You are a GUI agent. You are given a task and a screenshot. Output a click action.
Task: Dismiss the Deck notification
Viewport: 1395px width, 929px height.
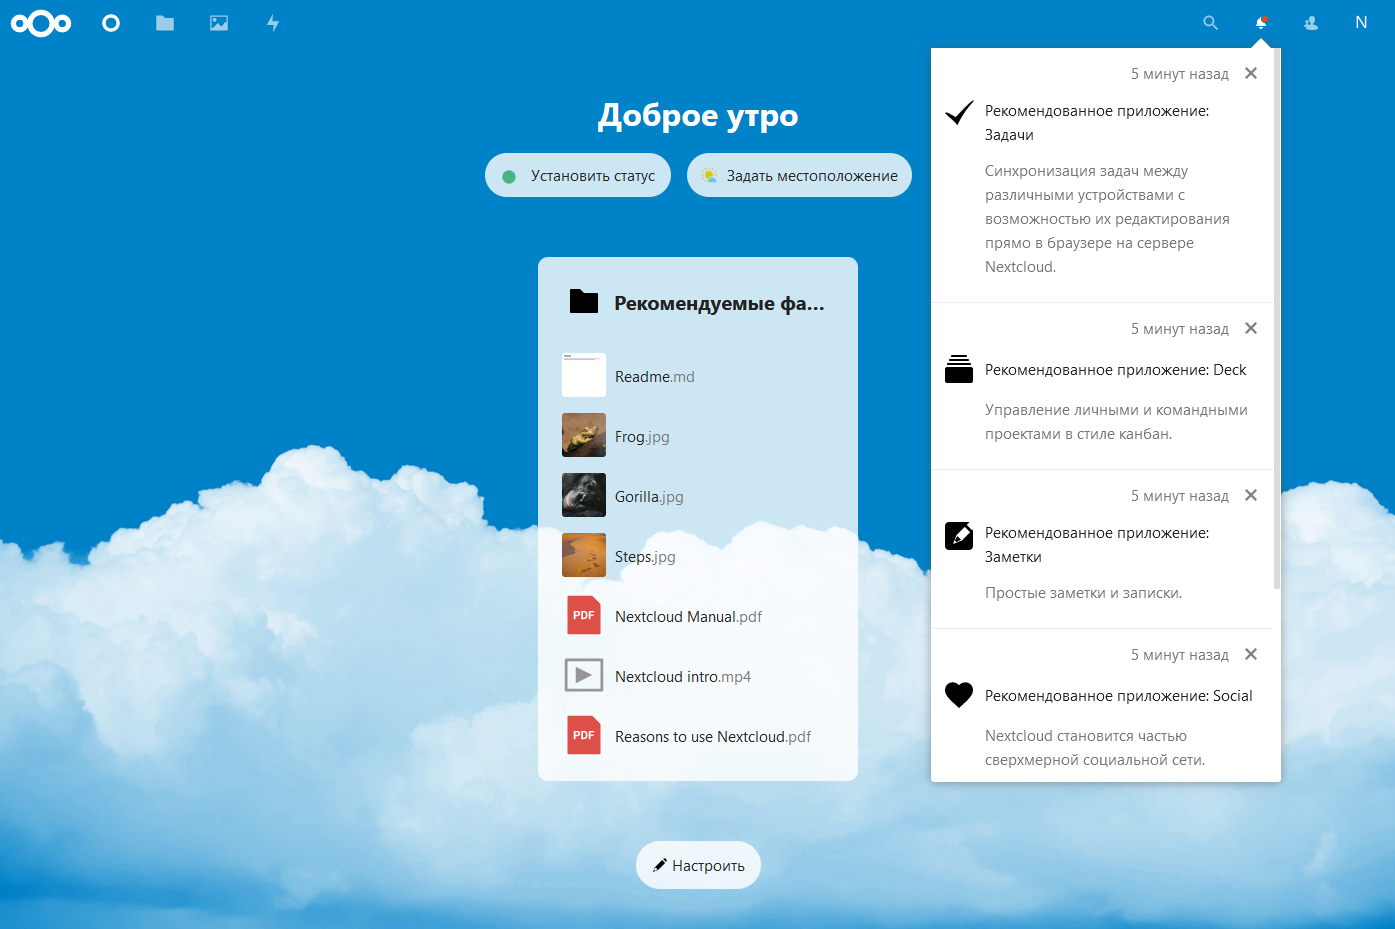point(1251,328)
